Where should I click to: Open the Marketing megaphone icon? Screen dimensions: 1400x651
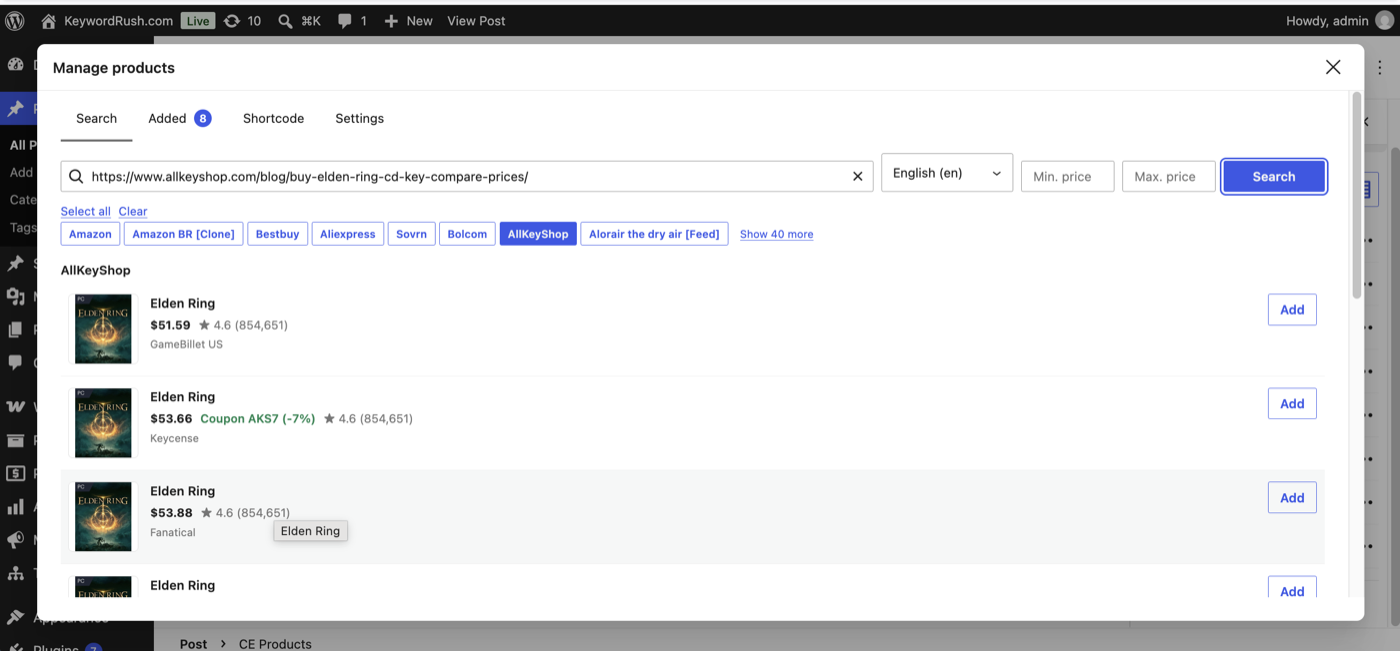coord(15,540)
